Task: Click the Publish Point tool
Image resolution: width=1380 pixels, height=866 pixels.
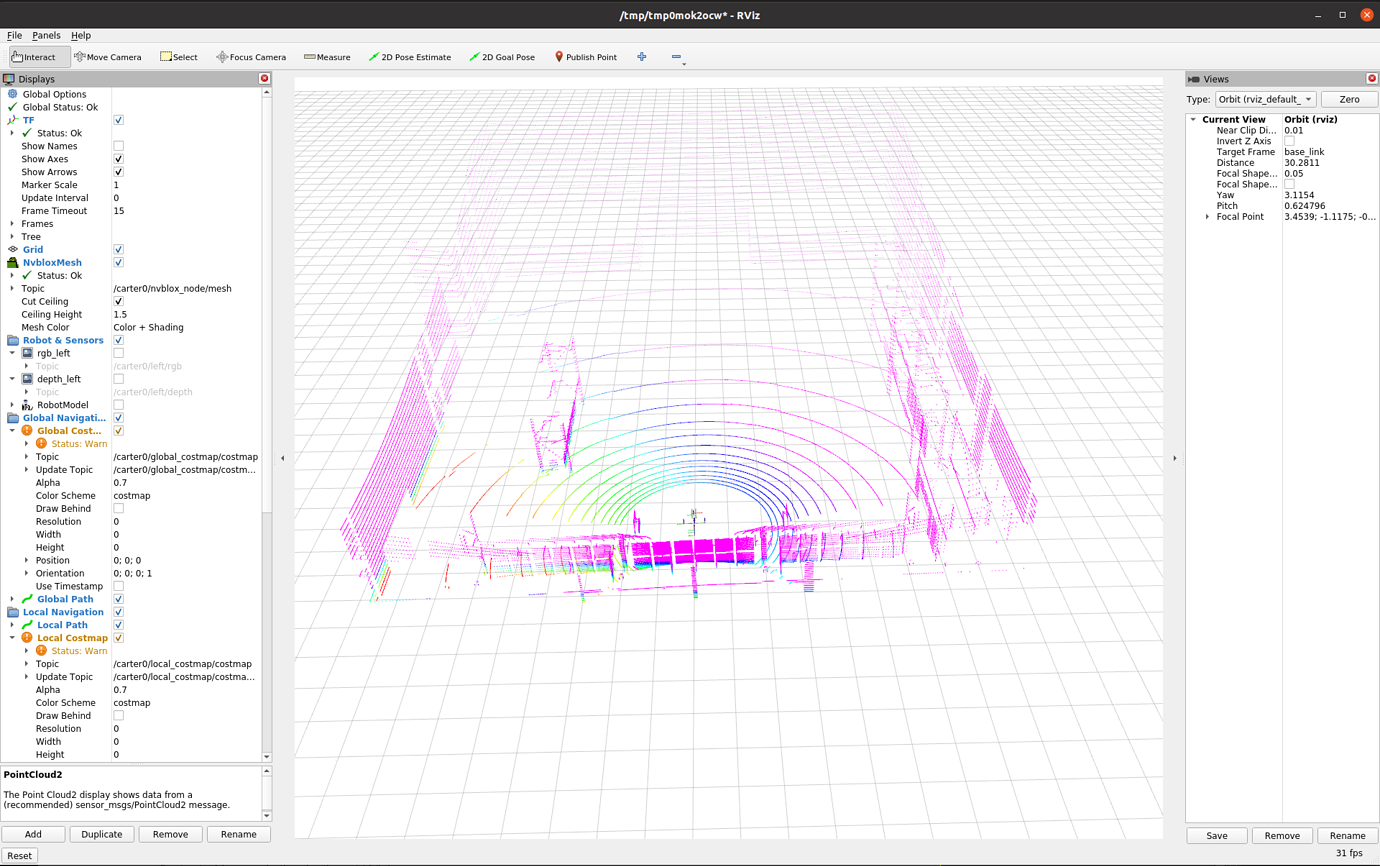Action: [585, 57]
